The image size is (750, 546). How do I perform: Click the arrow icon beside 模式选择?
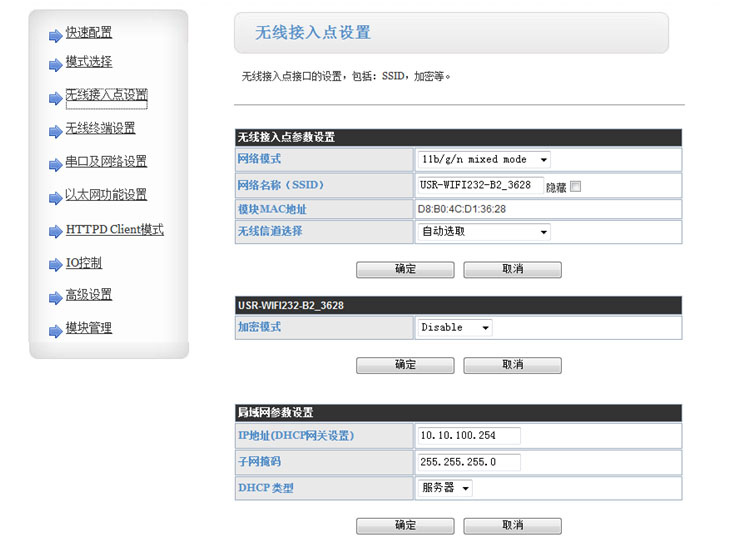(x=55, y=66)
